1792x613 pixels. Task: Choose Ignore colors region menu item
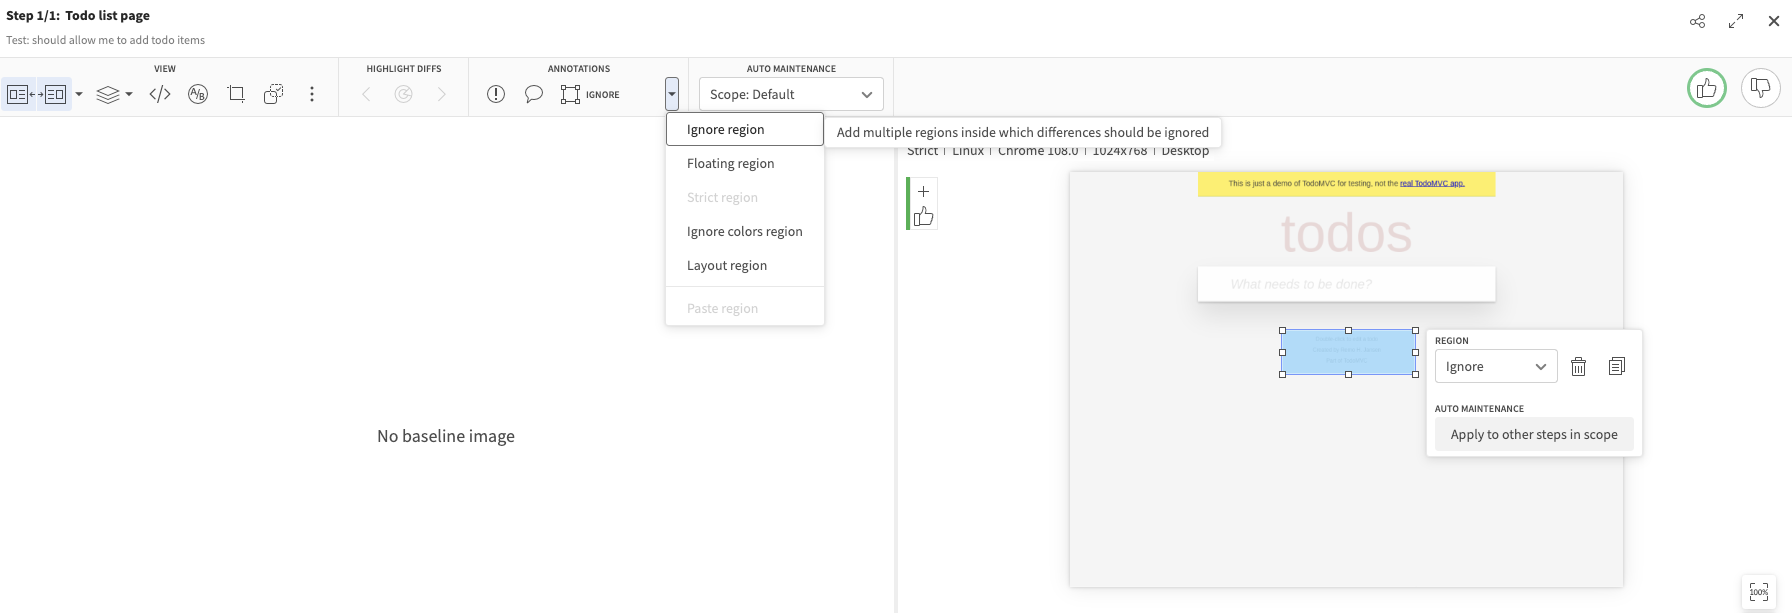(x=744, y=231)
